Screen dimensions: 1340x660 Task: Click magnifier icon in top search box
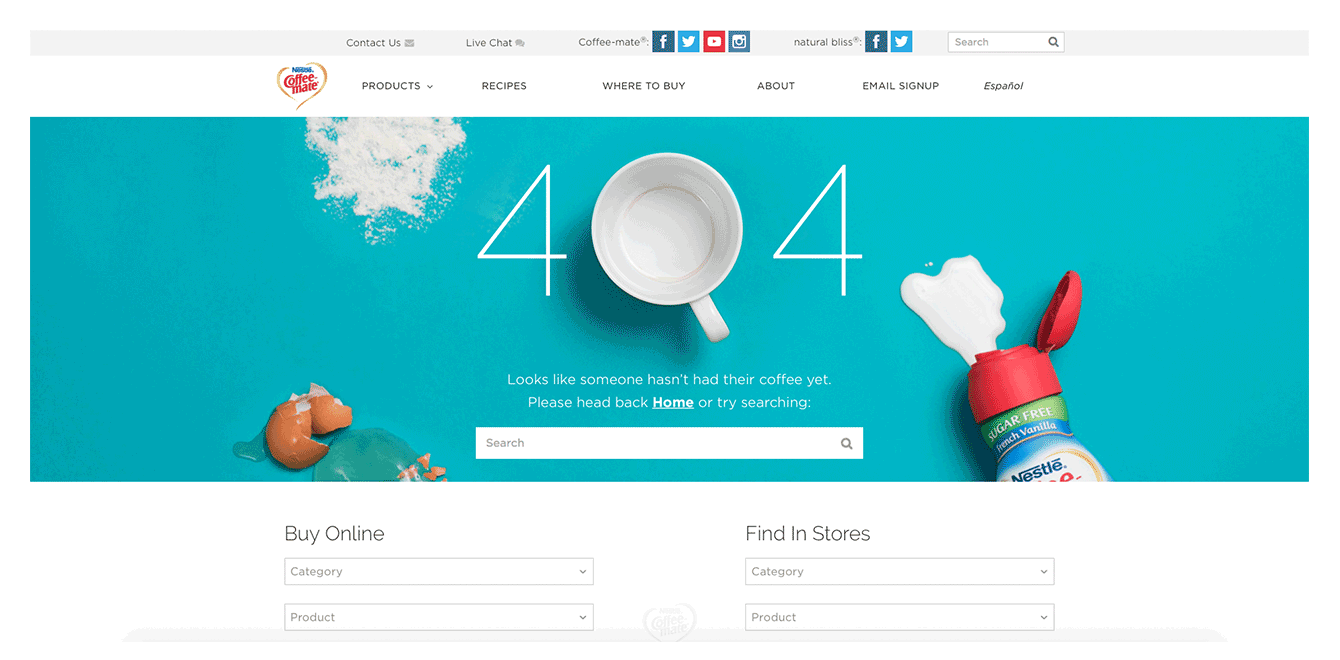coord(1053,42)
